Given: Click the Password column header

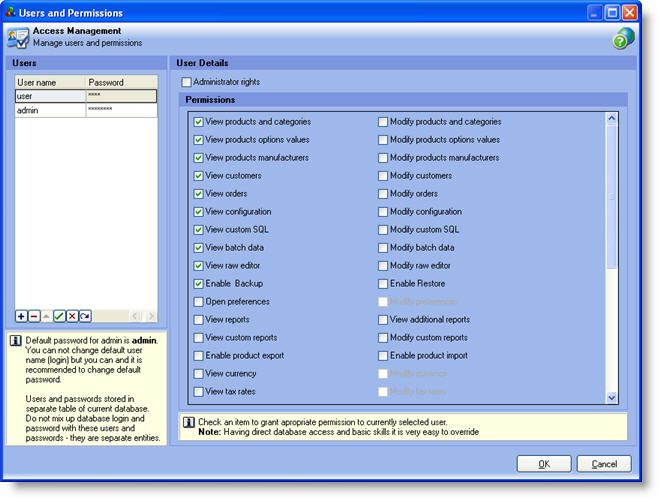Looking at the screenshot, I should pyautogui.click(x=121, y=82).
